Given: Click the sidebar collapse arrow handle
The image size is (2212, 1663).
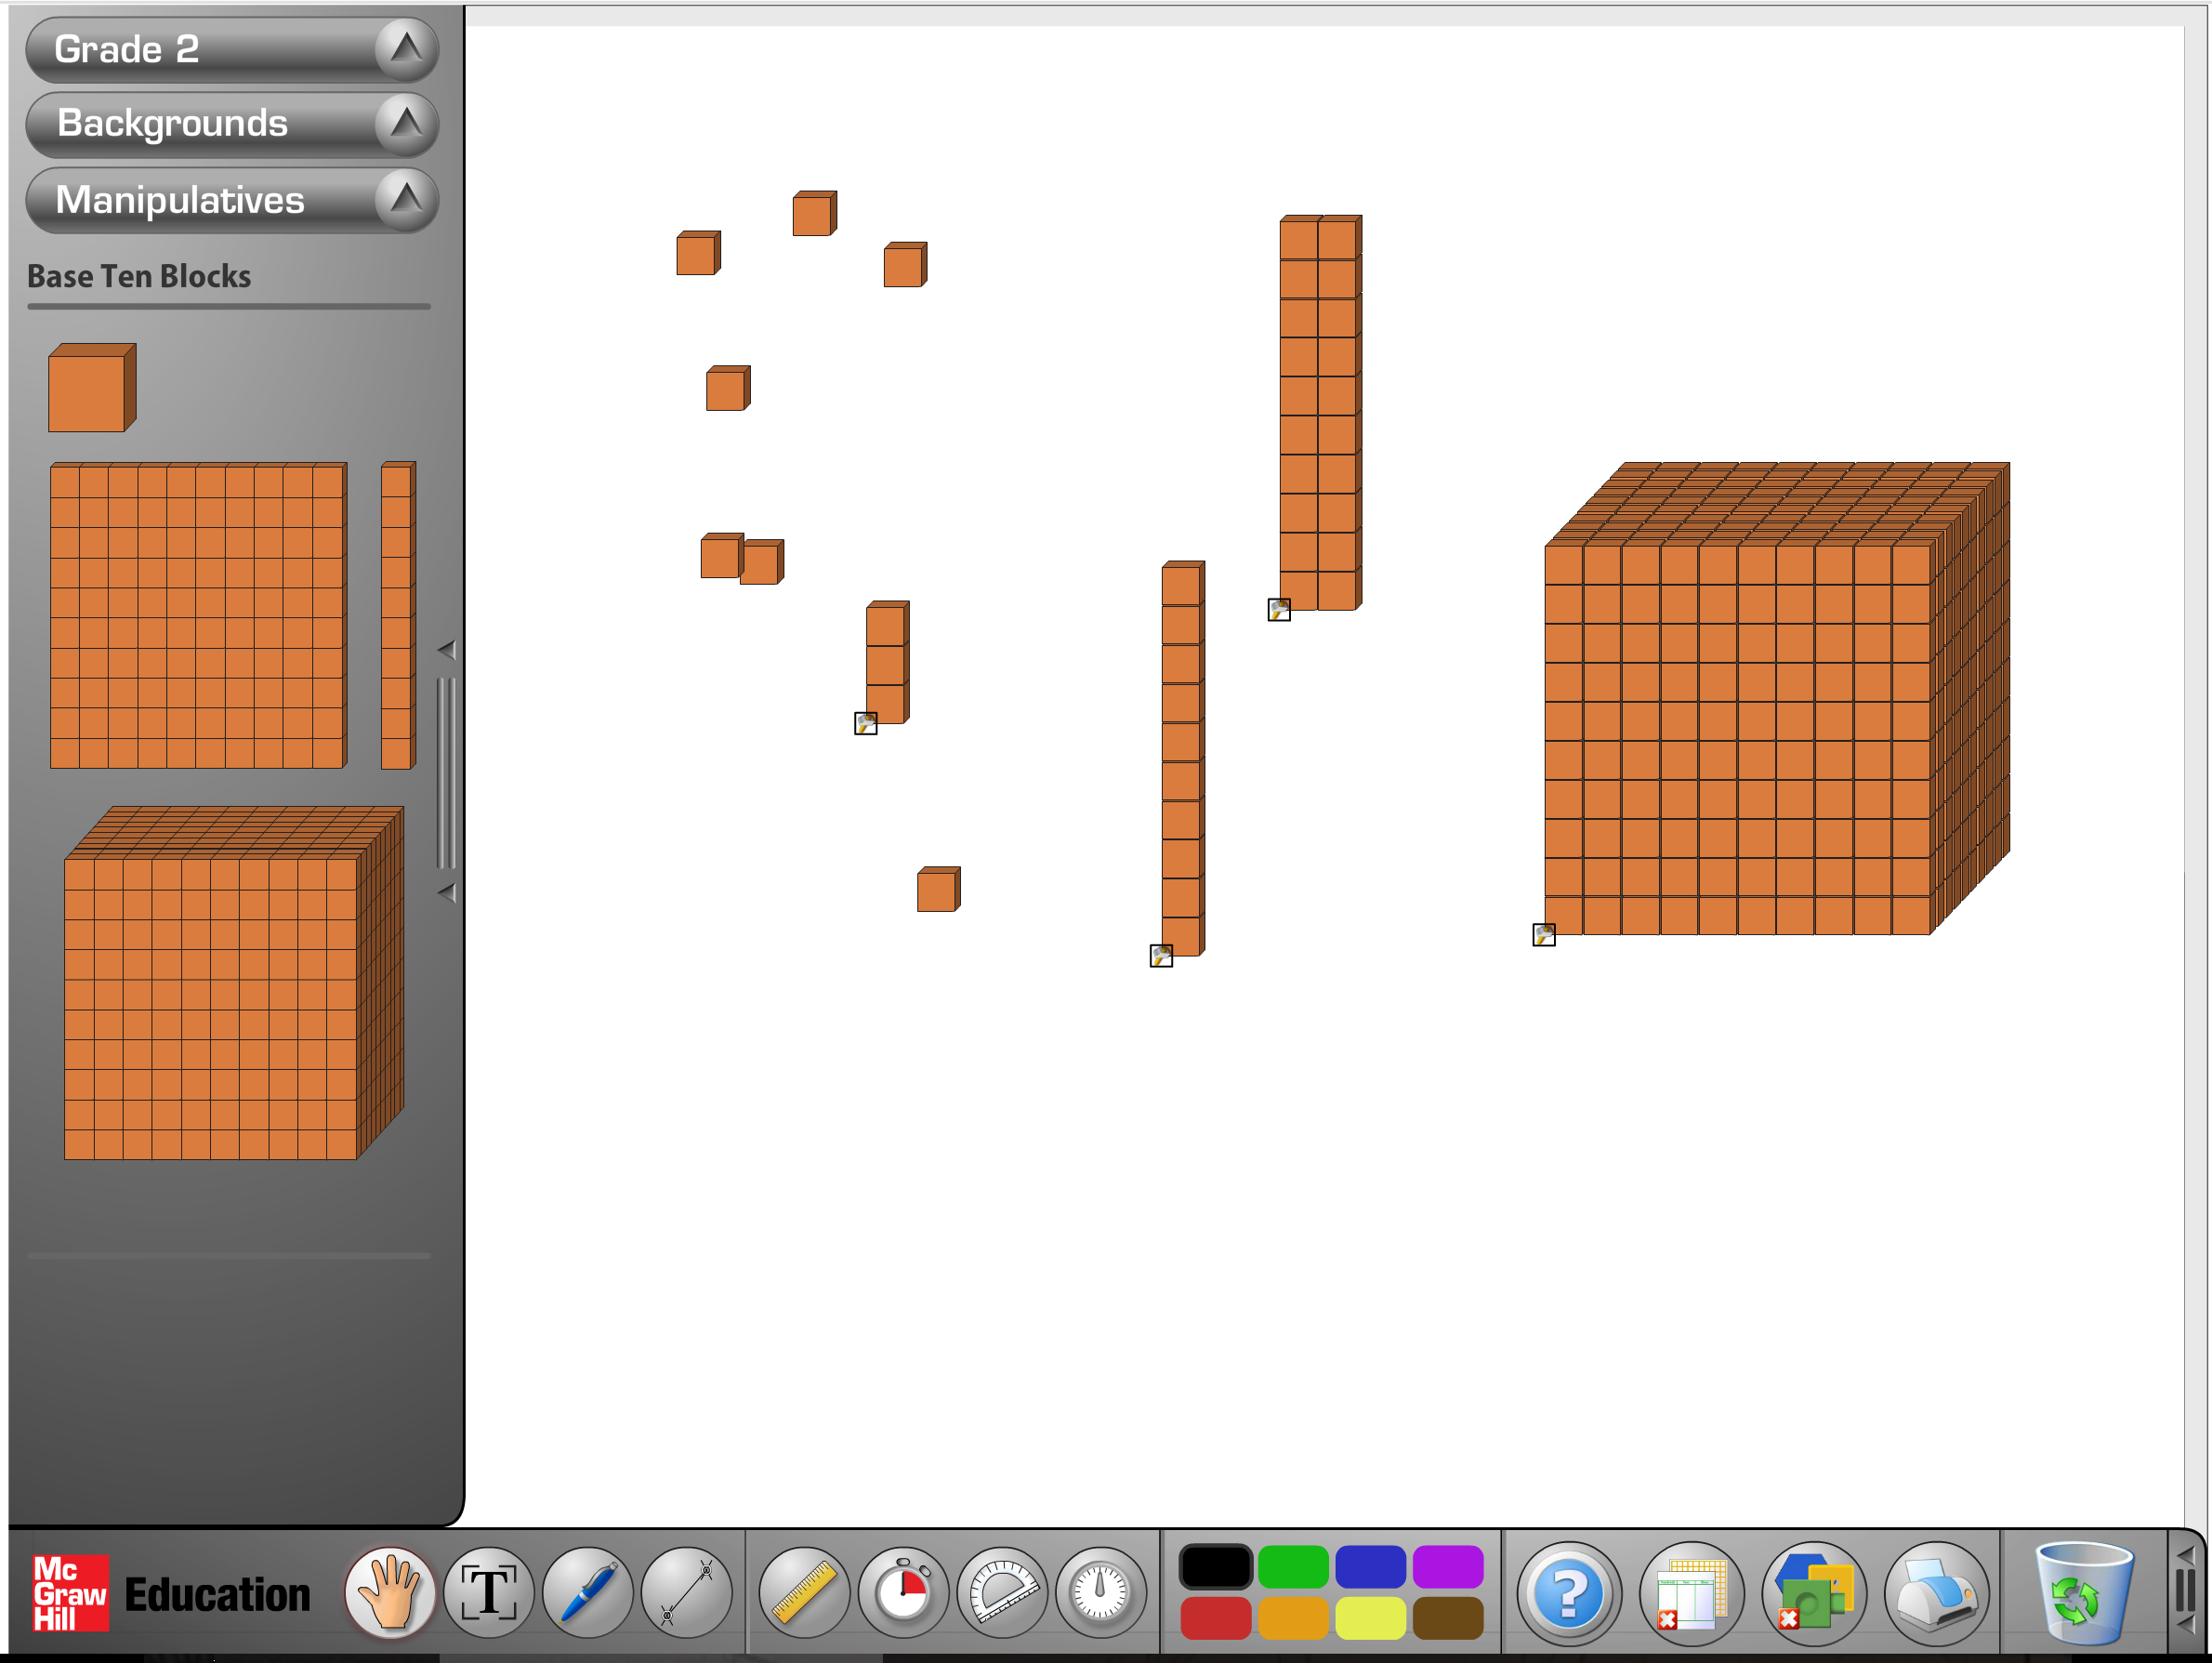Looking at the screenshot, I should pos(447,650).
